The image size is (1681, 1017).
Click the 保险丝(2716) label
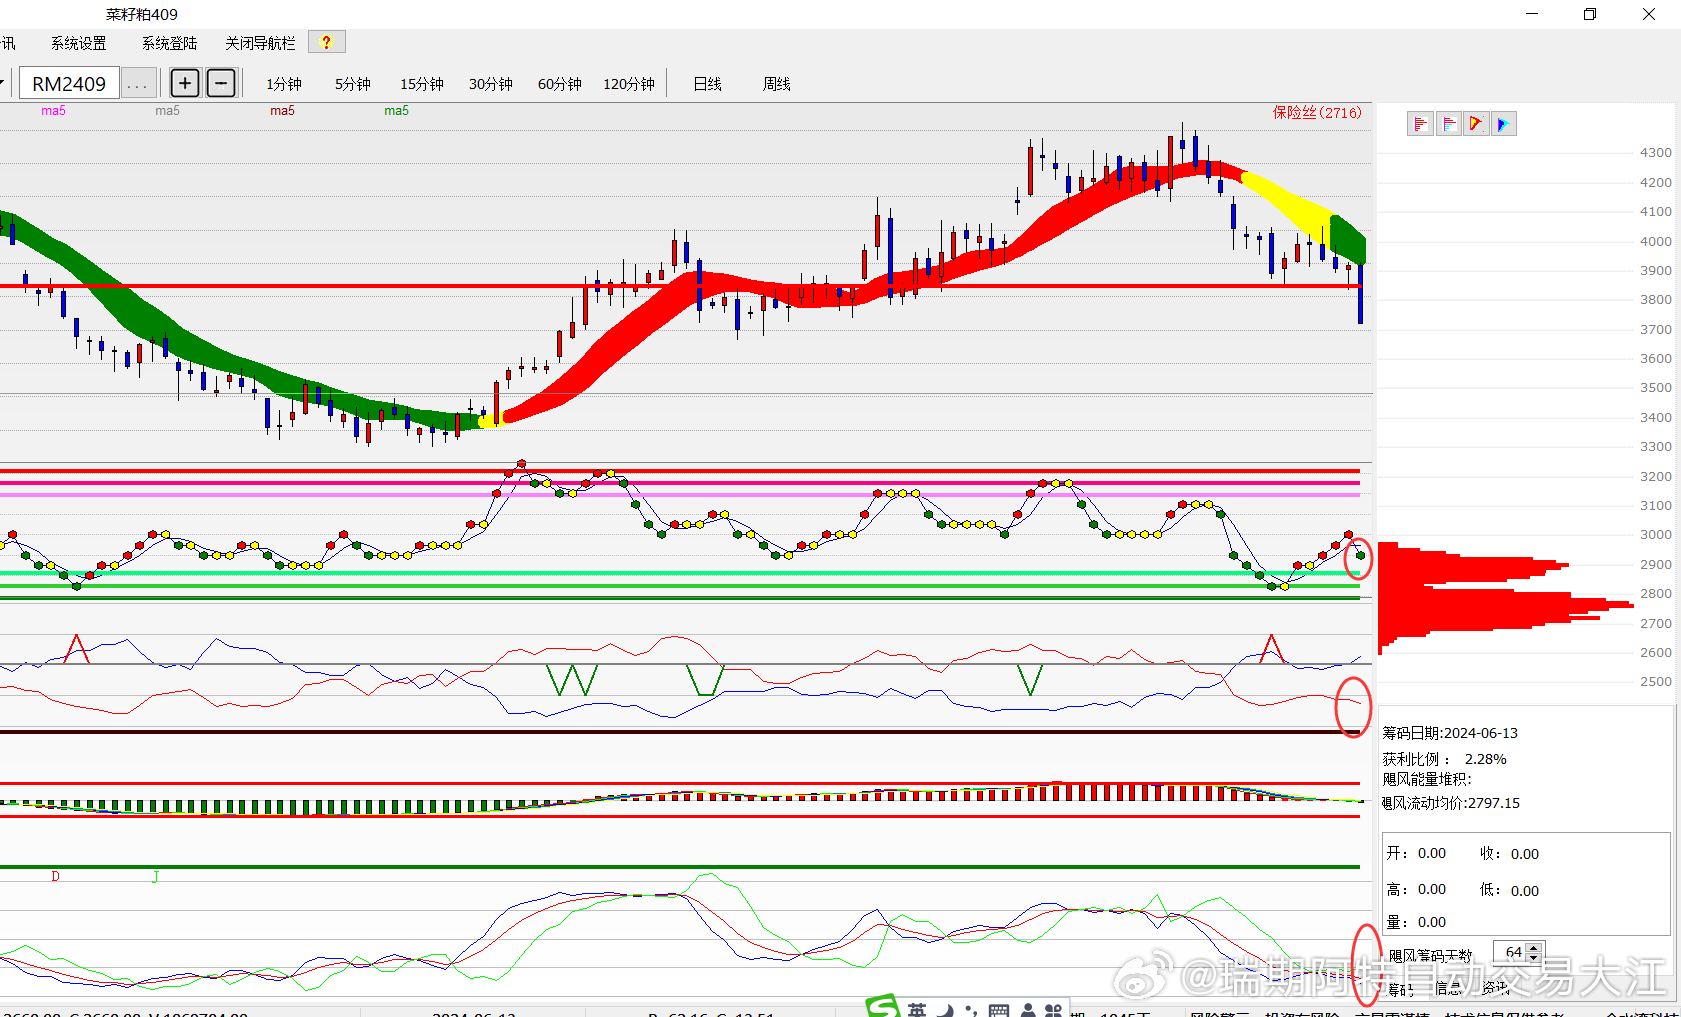(1317, 112)
